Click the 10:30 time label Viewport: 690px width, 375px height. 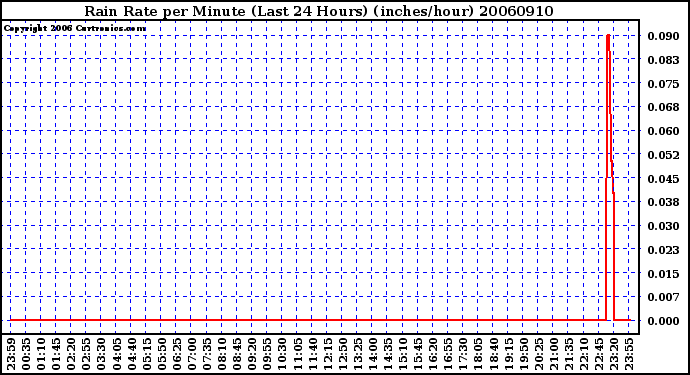pyautogui.click(x=282, y=354)
